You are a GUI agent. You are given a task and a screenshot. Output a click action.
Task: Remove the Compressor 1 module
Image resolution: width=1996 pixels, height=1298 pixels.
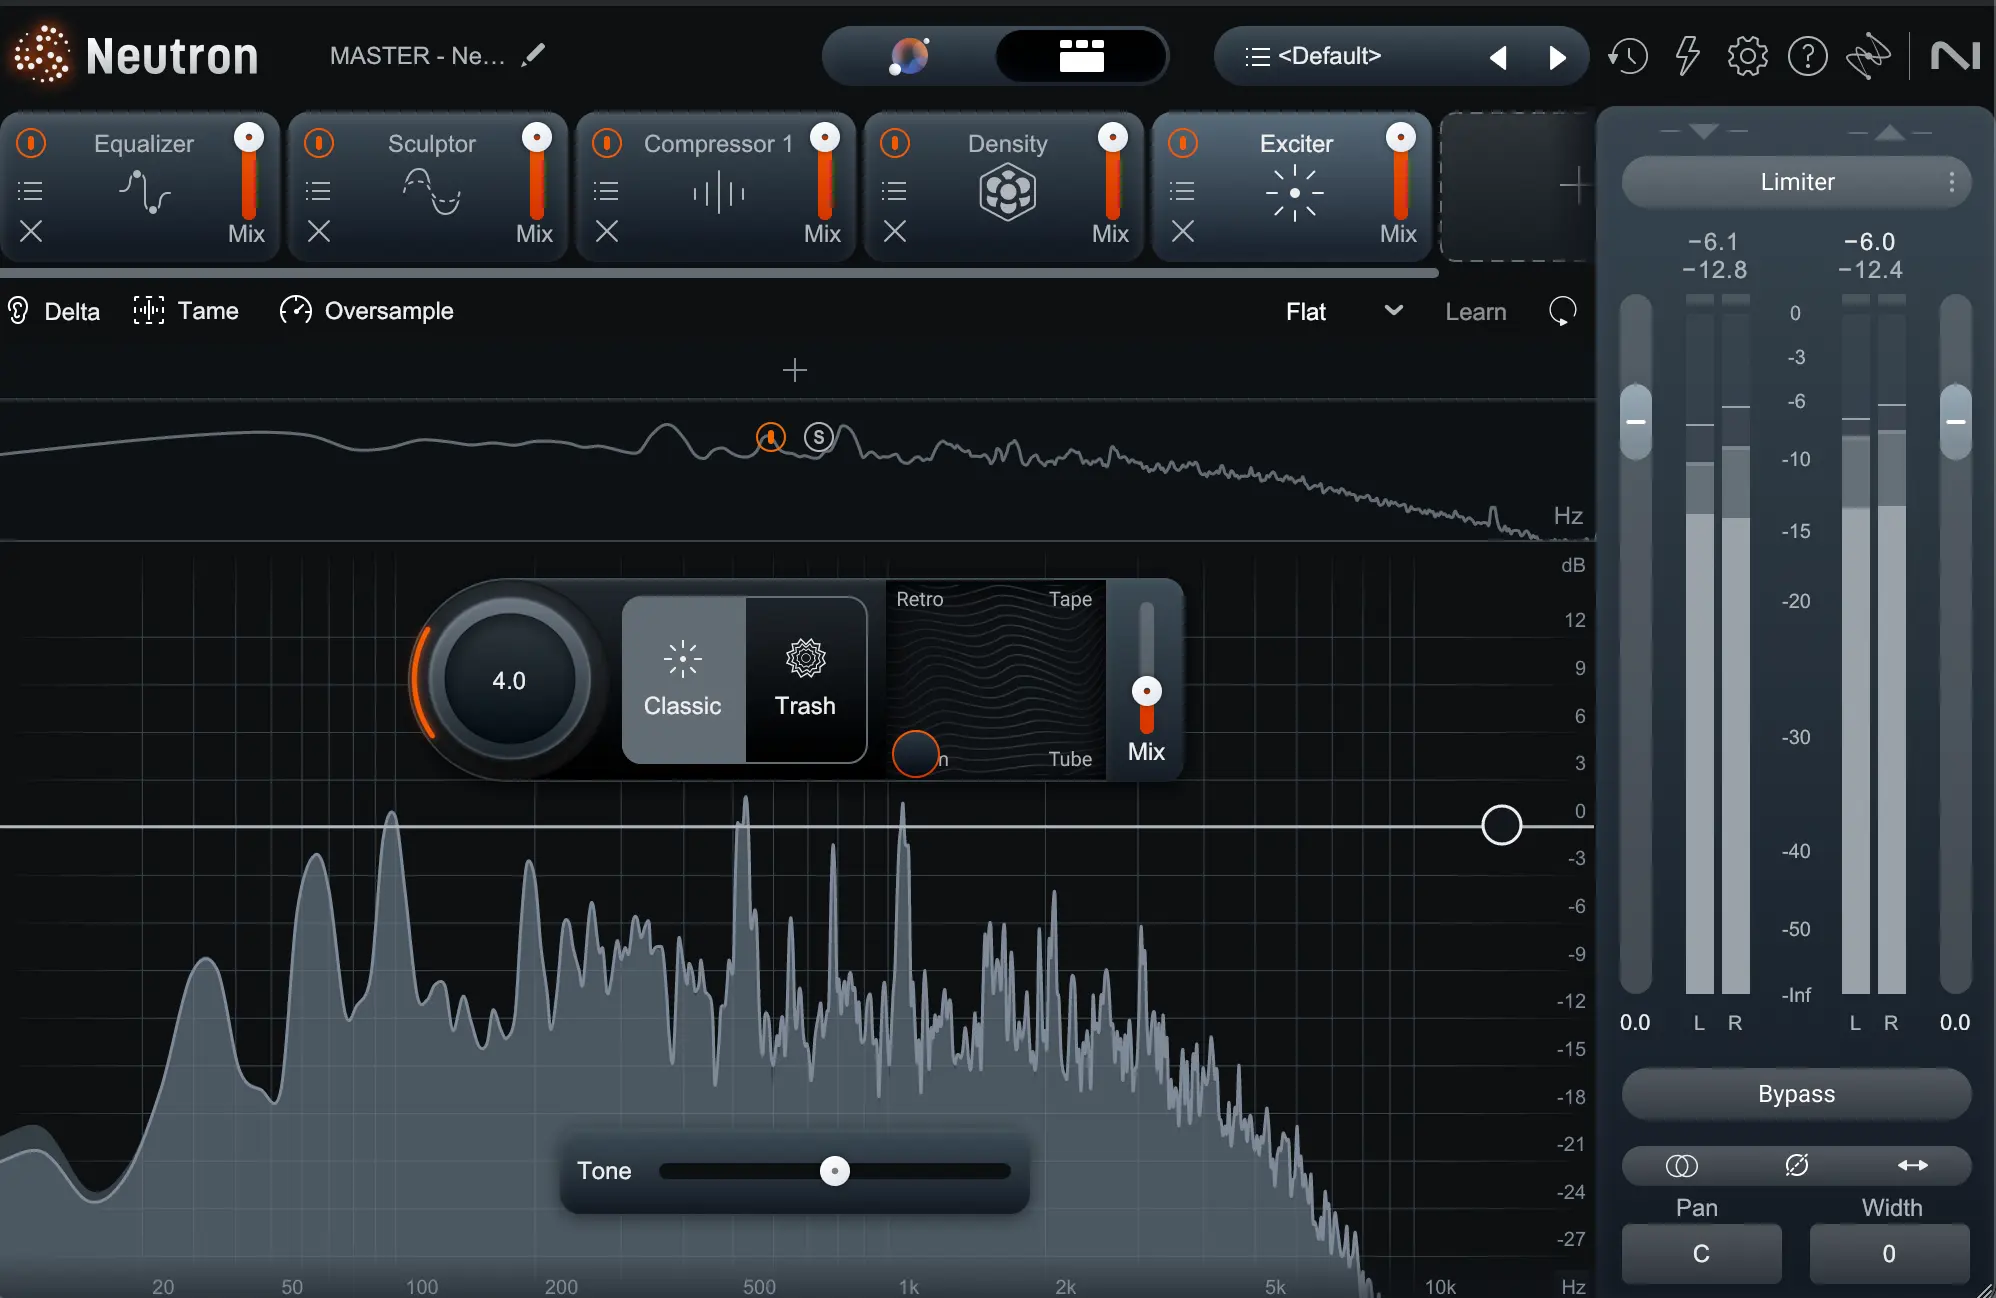pos(607,232)
